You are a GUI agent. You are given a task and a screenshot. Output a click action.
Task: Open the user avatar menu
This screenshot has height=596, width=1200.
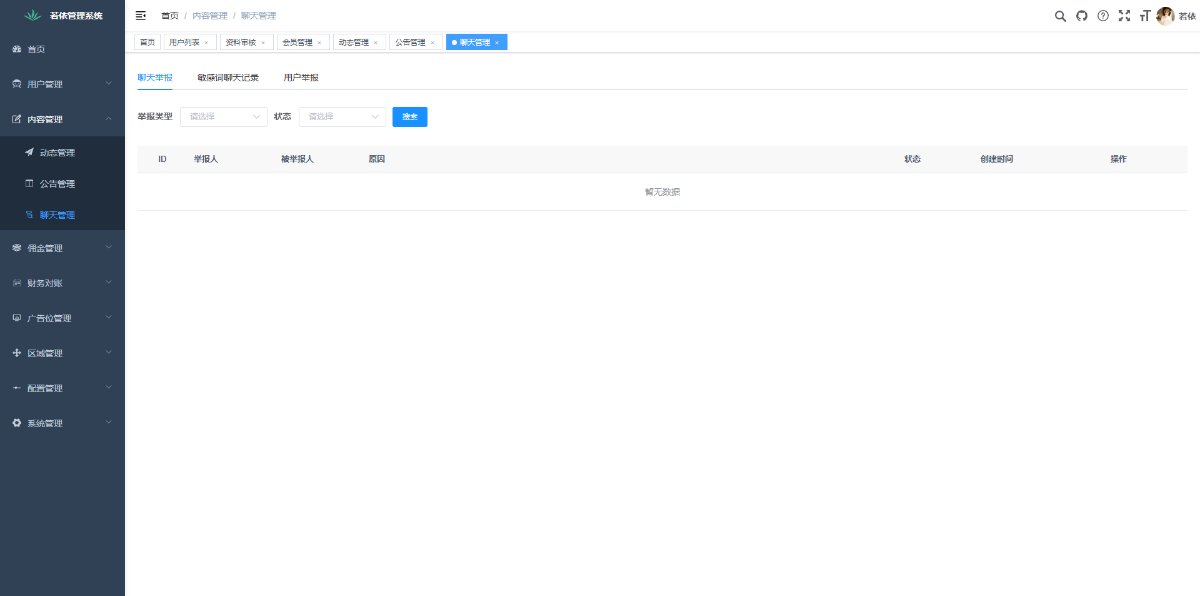pos(1165,16)
